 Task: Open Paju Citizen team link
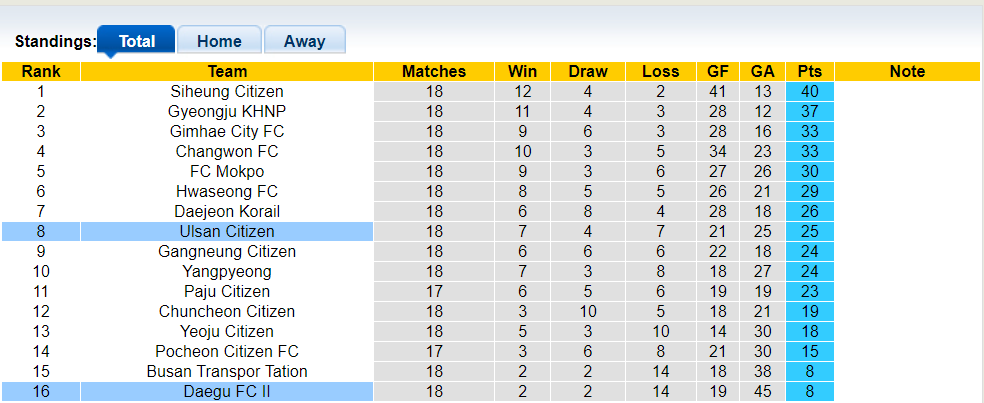(x=227, y=291)
